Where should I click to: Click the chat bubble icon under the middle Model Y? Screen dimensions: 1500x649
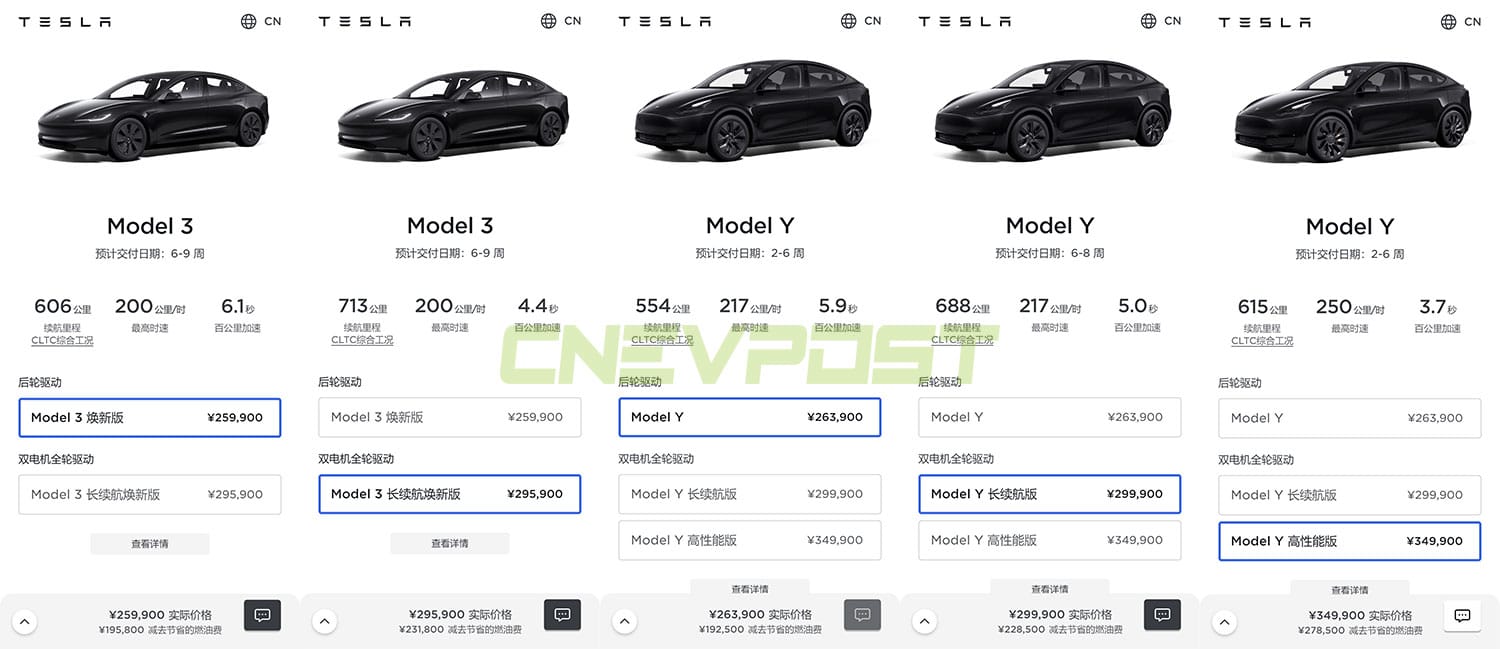[862, 615]
